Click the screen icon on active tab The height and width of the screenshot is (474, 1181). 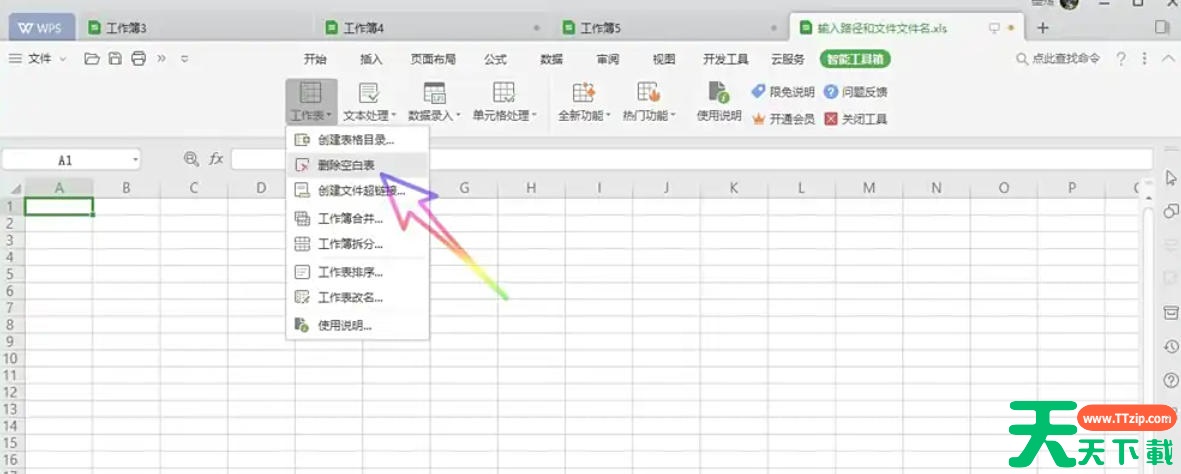coord(994,29)
